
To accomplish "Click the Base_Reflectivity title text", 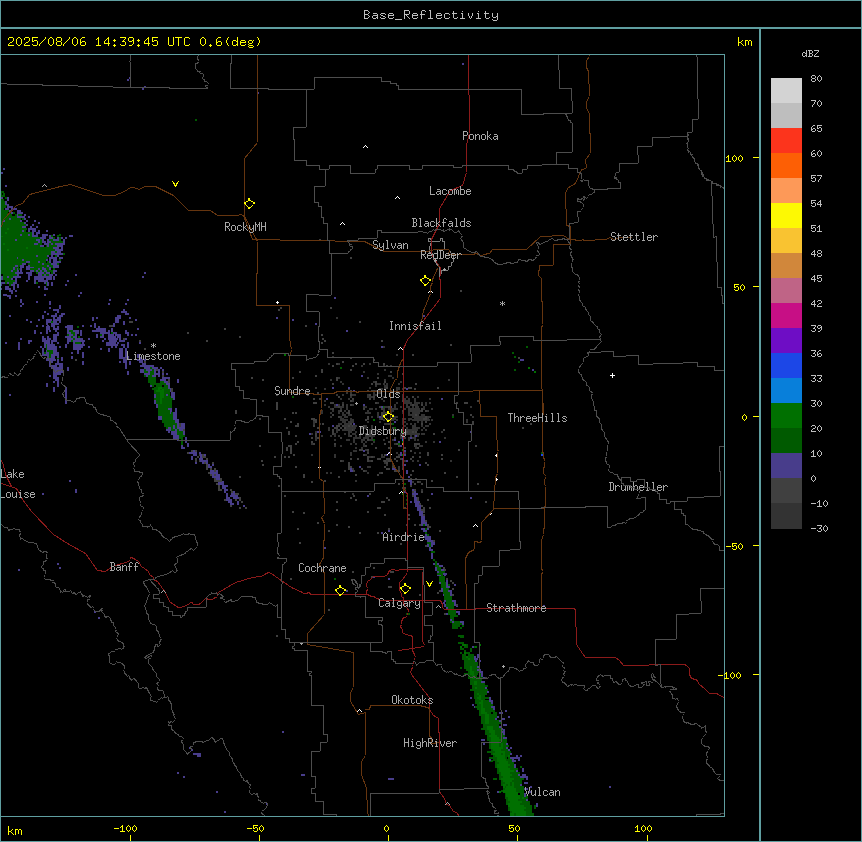I will coord(431,15).
